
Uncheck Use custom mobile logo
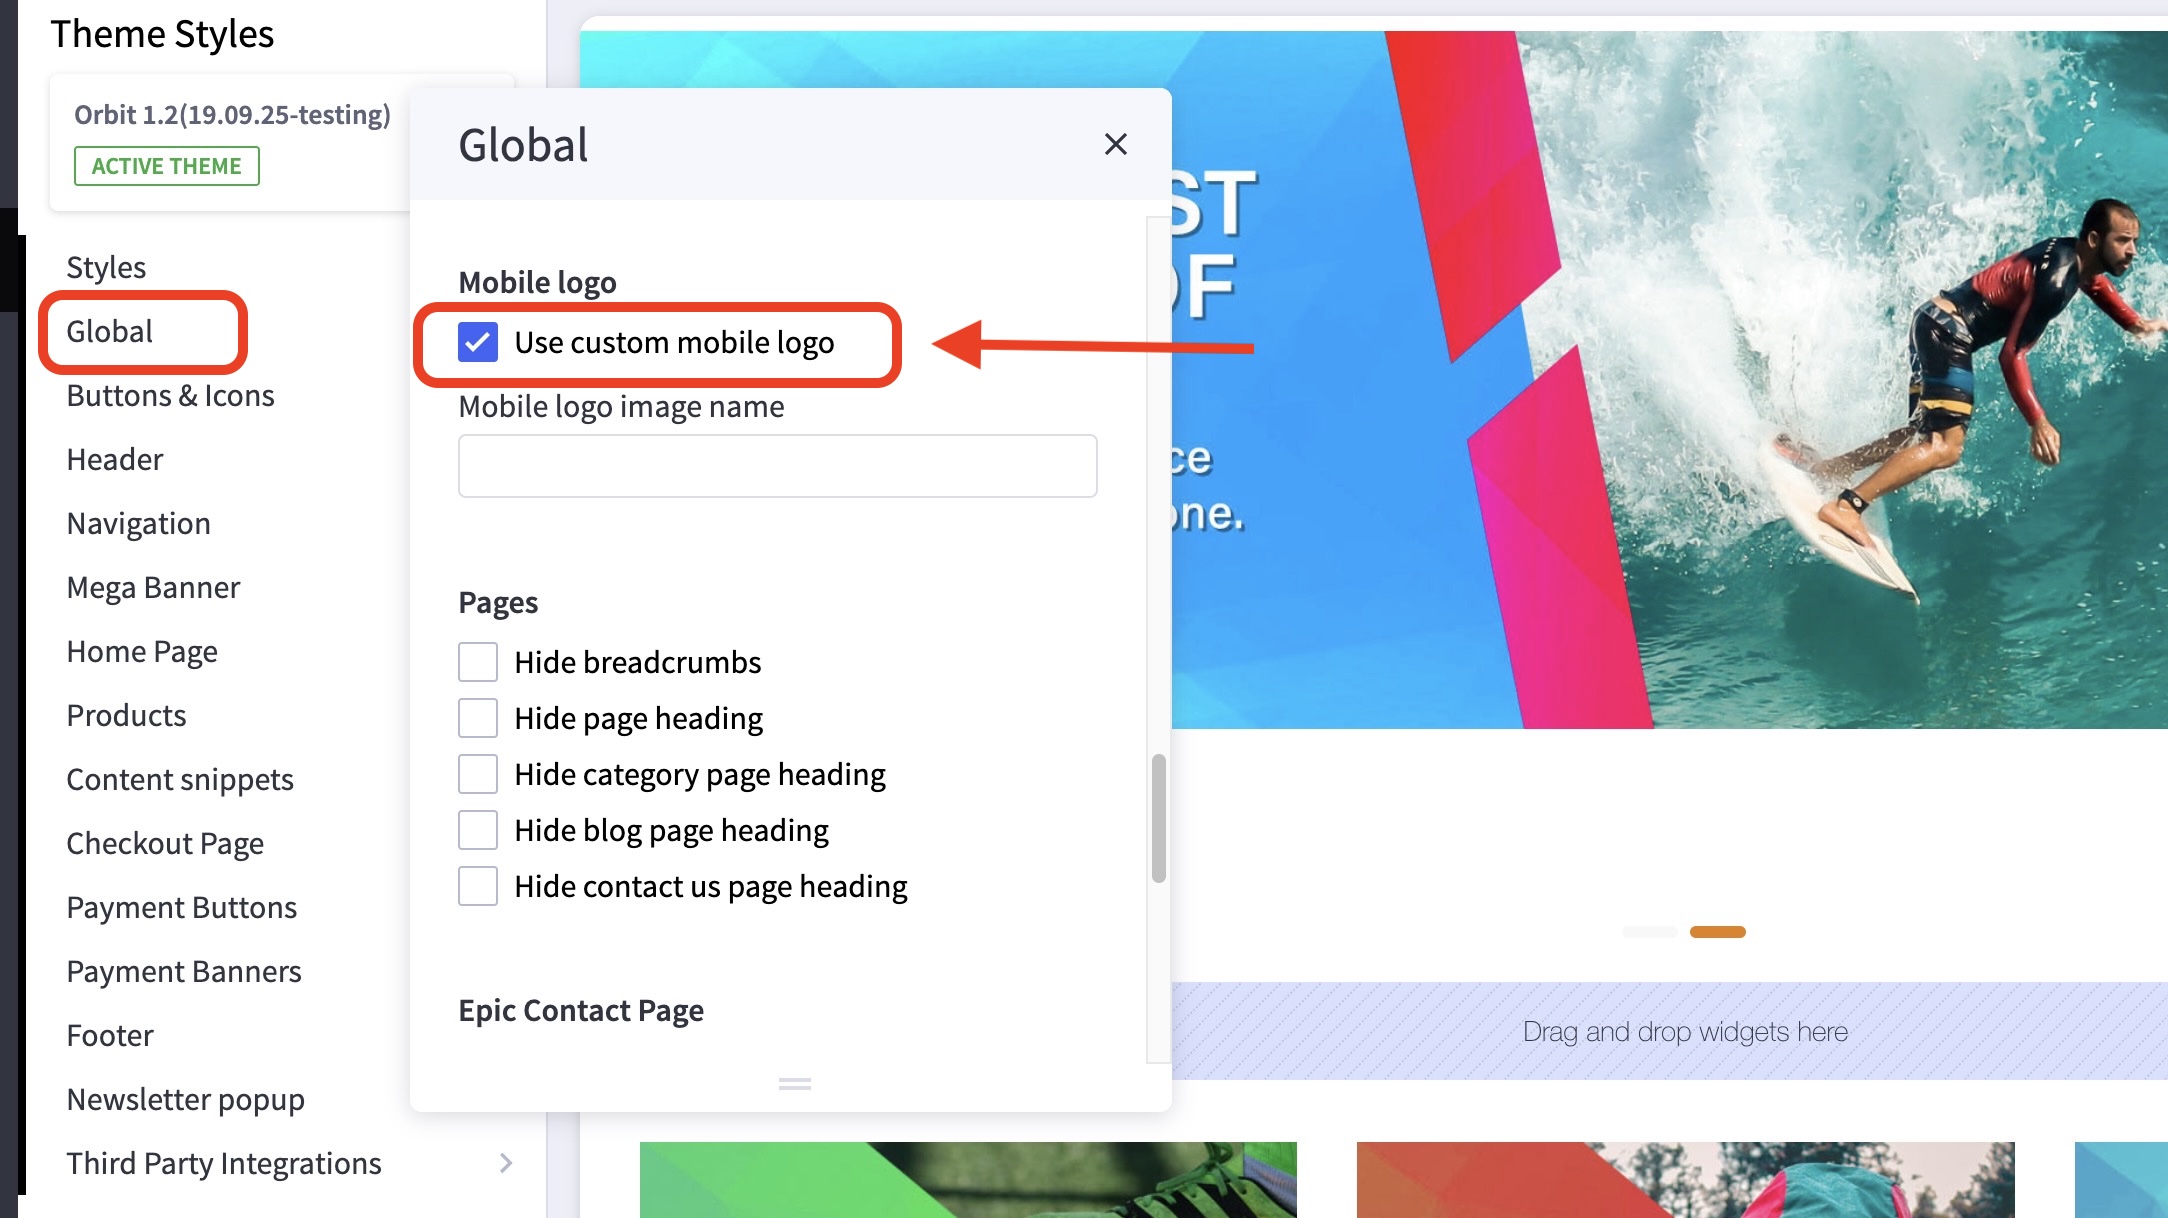coord(478,342)
